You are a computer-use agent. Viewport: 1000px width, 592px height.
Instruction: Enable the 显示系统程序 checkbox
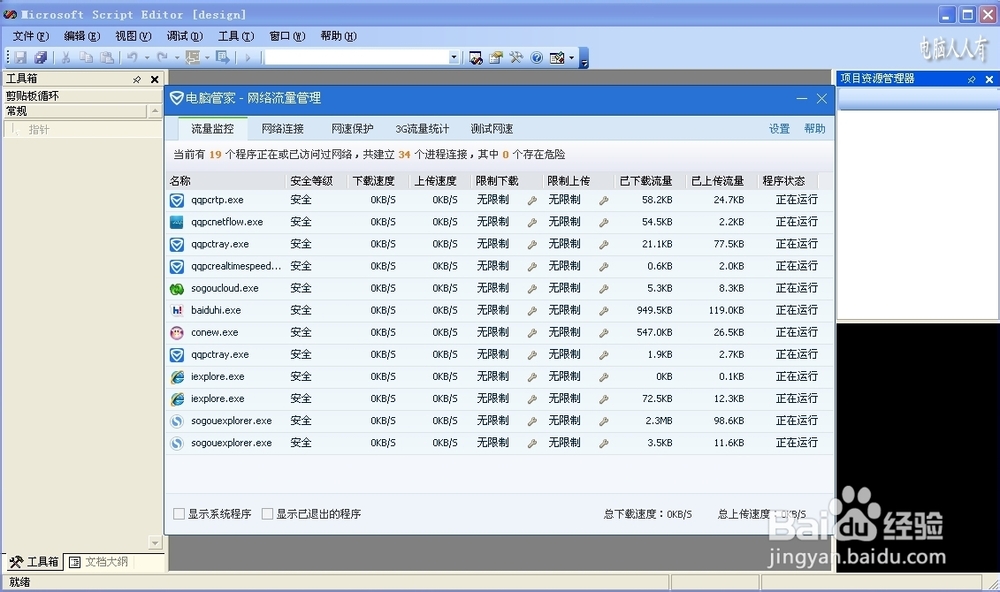(x=179, y=514)
